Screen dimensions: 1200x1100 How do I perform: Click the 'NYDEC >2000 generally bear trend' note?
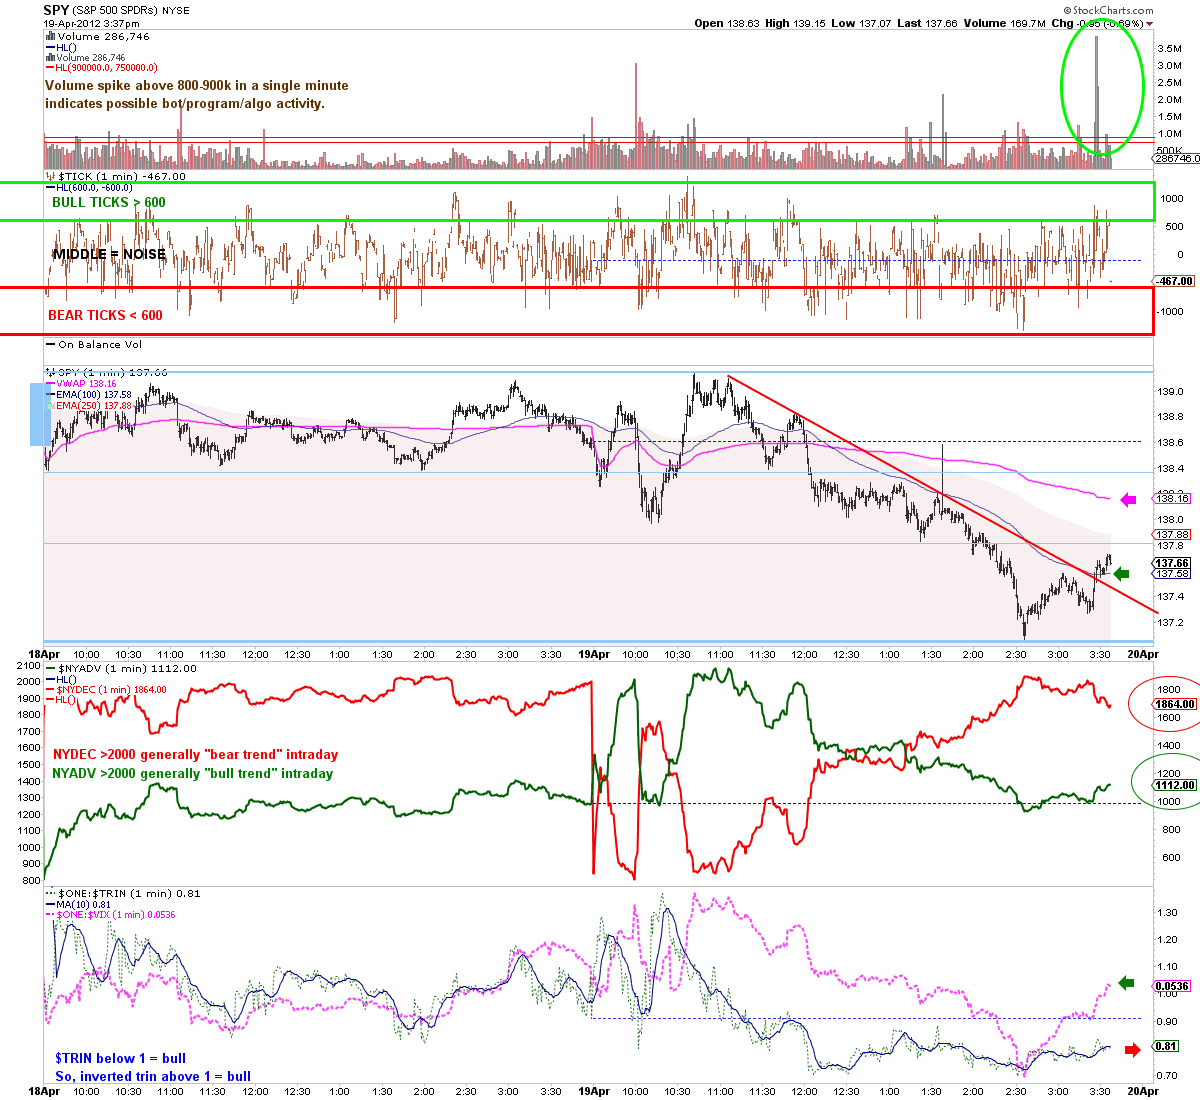click(195, 754)
